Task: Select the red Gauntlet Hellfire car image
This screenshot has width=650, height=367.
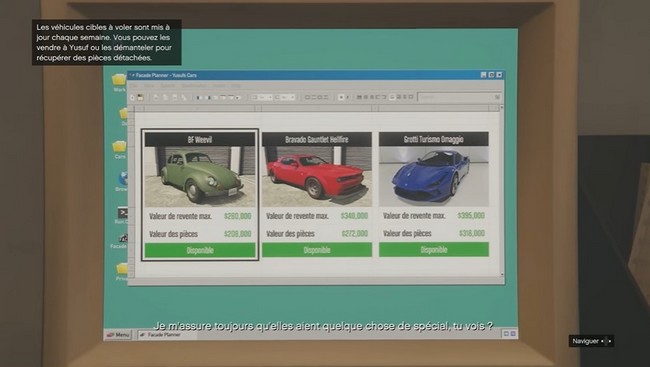Action: coord(317,176)
